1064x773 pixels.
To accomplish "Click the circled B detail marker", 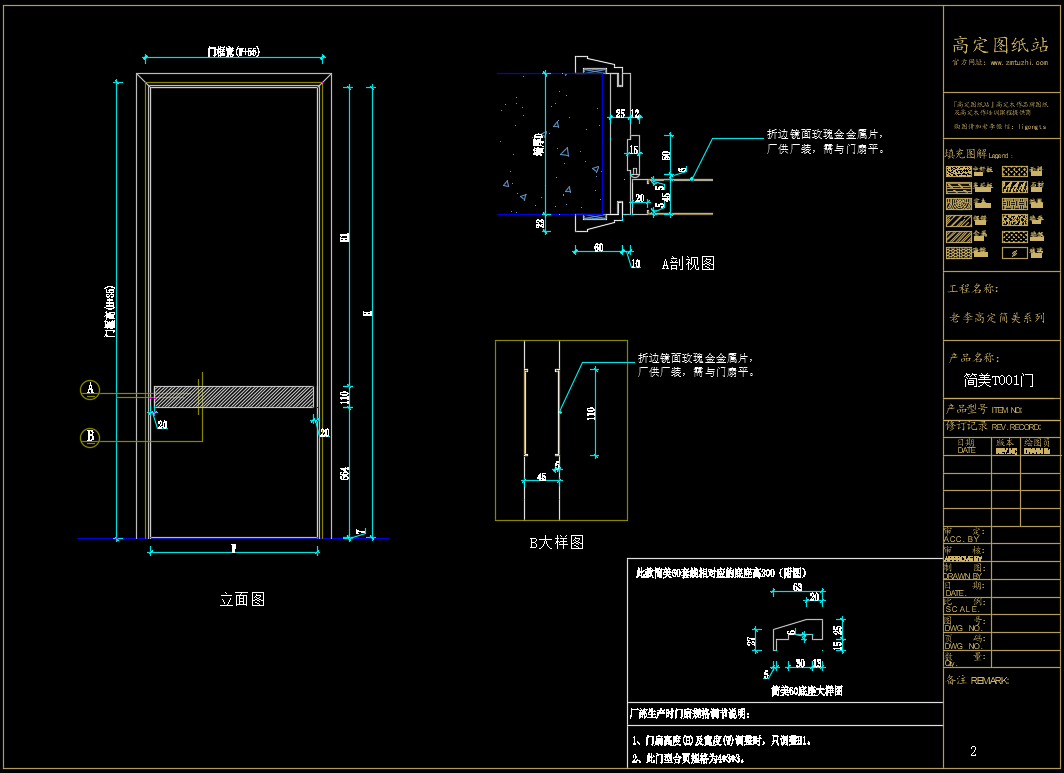I will coord(90,436).
